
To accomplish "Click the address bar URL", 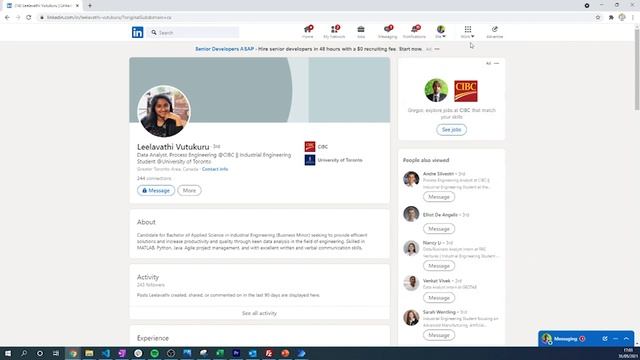I will click(109, 18).
